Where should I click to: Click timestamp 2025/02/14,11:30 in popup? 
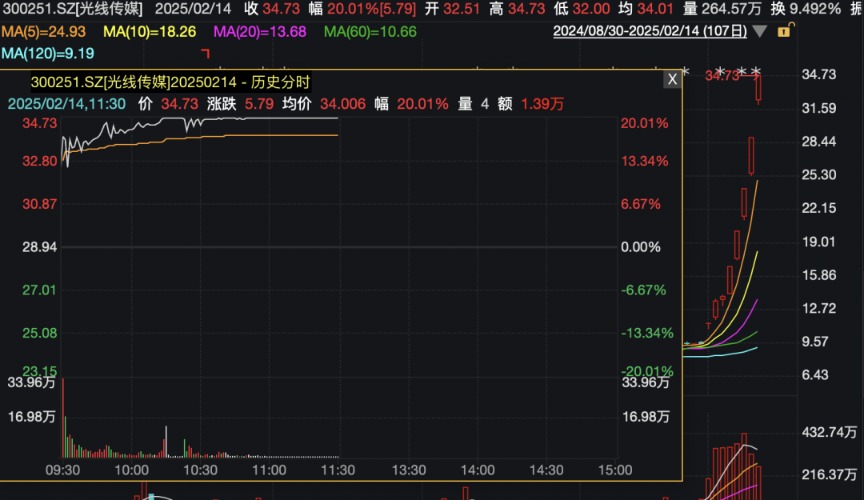coord(67,104)
